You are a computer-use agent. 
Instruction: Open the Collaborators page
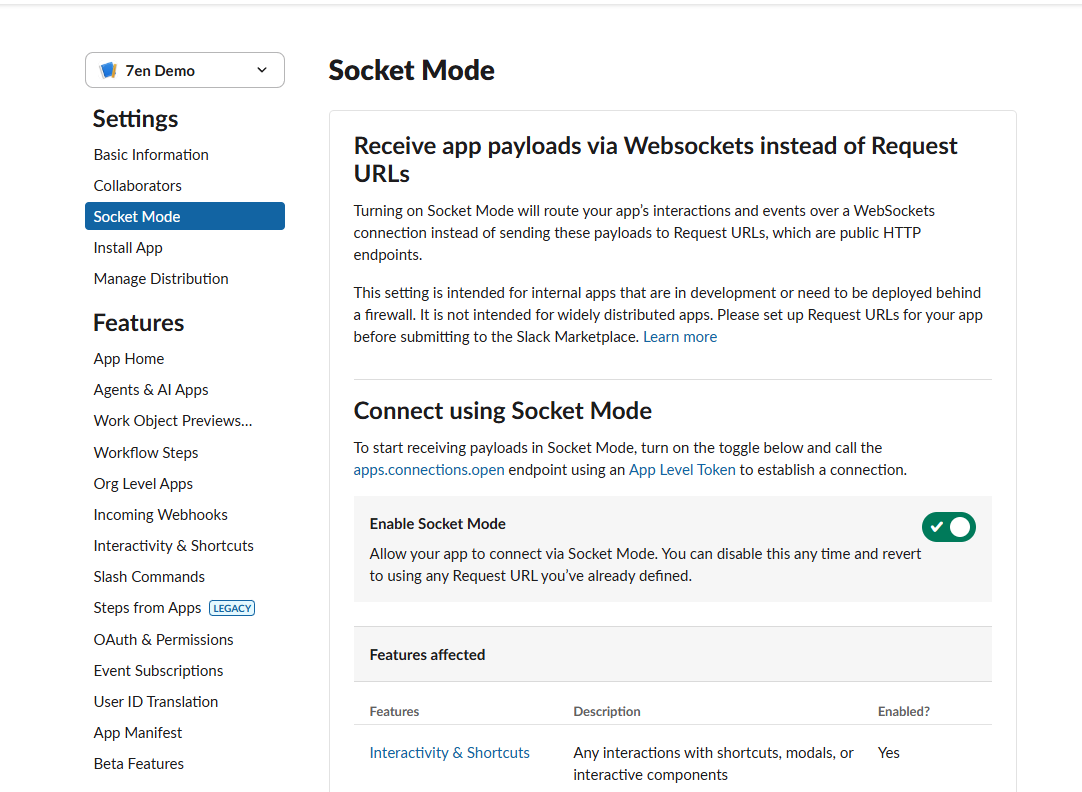137,186
